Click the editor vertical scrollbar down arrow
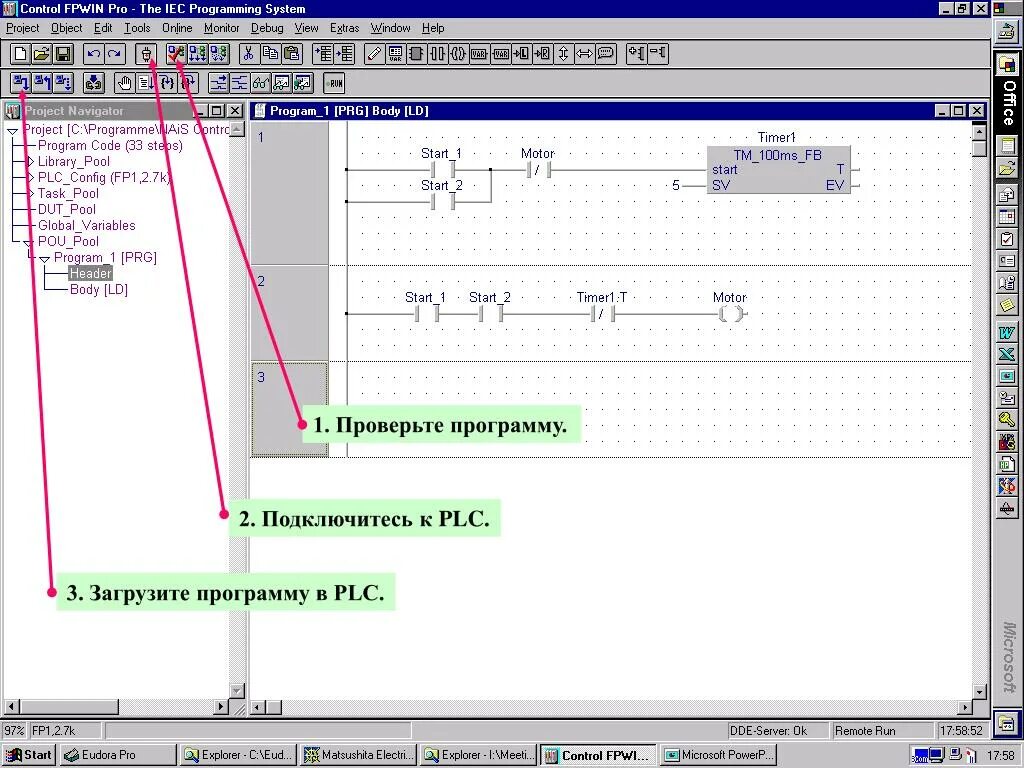The width and height of the screenshot is (1024, 768). pos(978,692)
